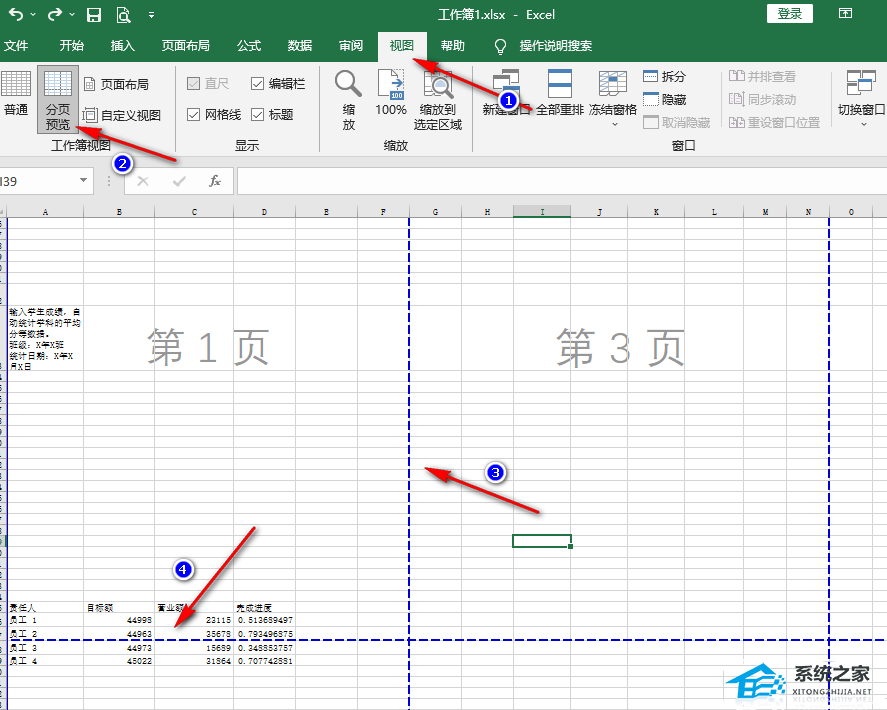Save the workbook with the floppy icon
This screenshot has width=887, height=710.
(93, 15)
